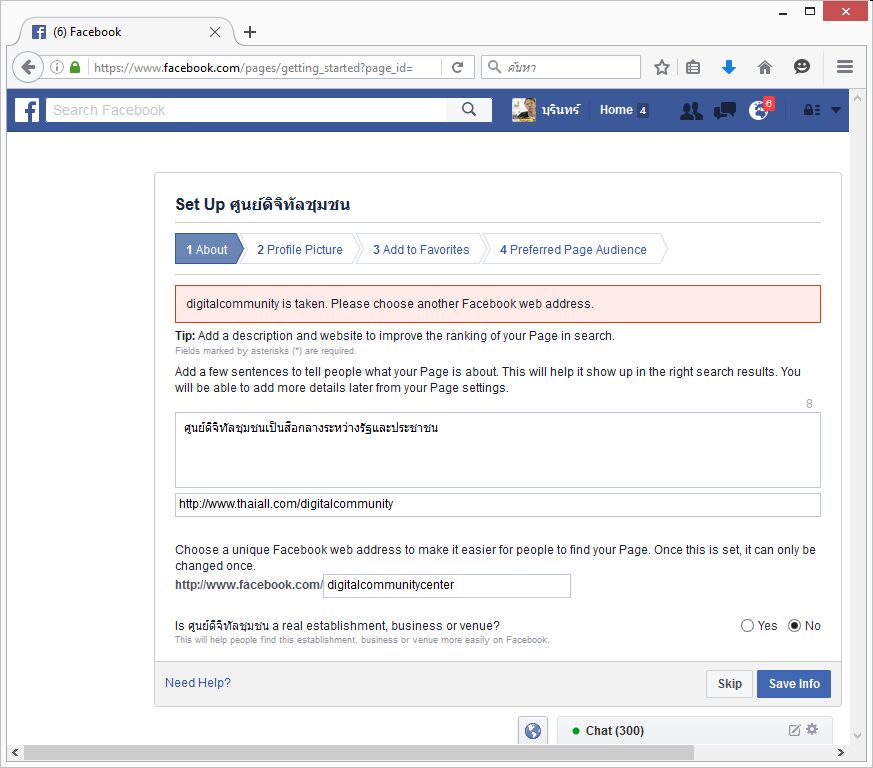Viewport: 873px width, 768px height.
Task: Open the Firefox hamburger menu
Action: (845, 67)
